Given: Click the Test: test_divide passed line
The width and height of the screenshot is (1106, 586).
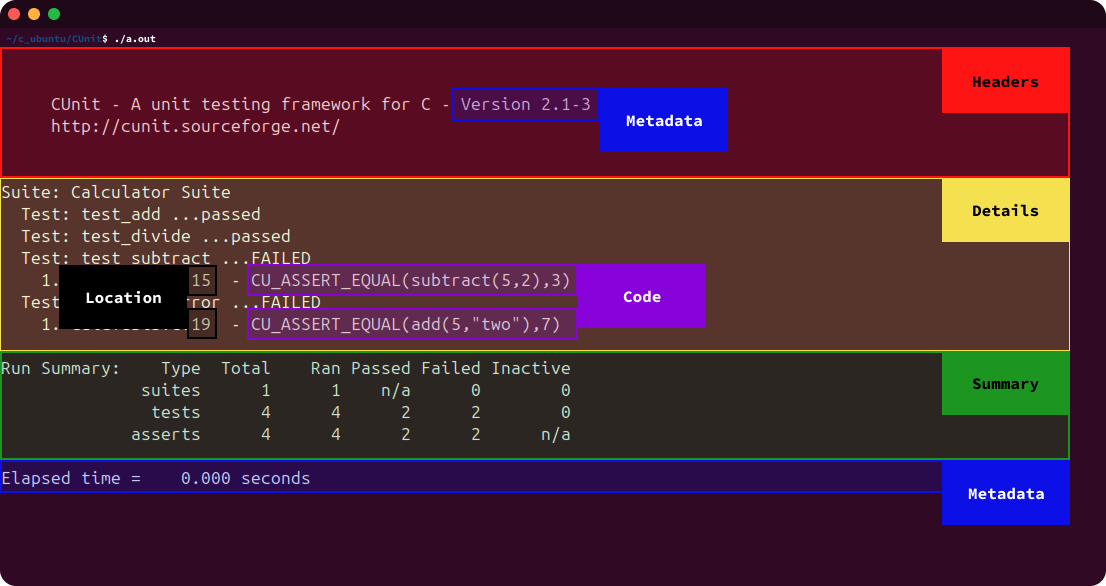Looking at the screenshot, I should pos(155,236).
